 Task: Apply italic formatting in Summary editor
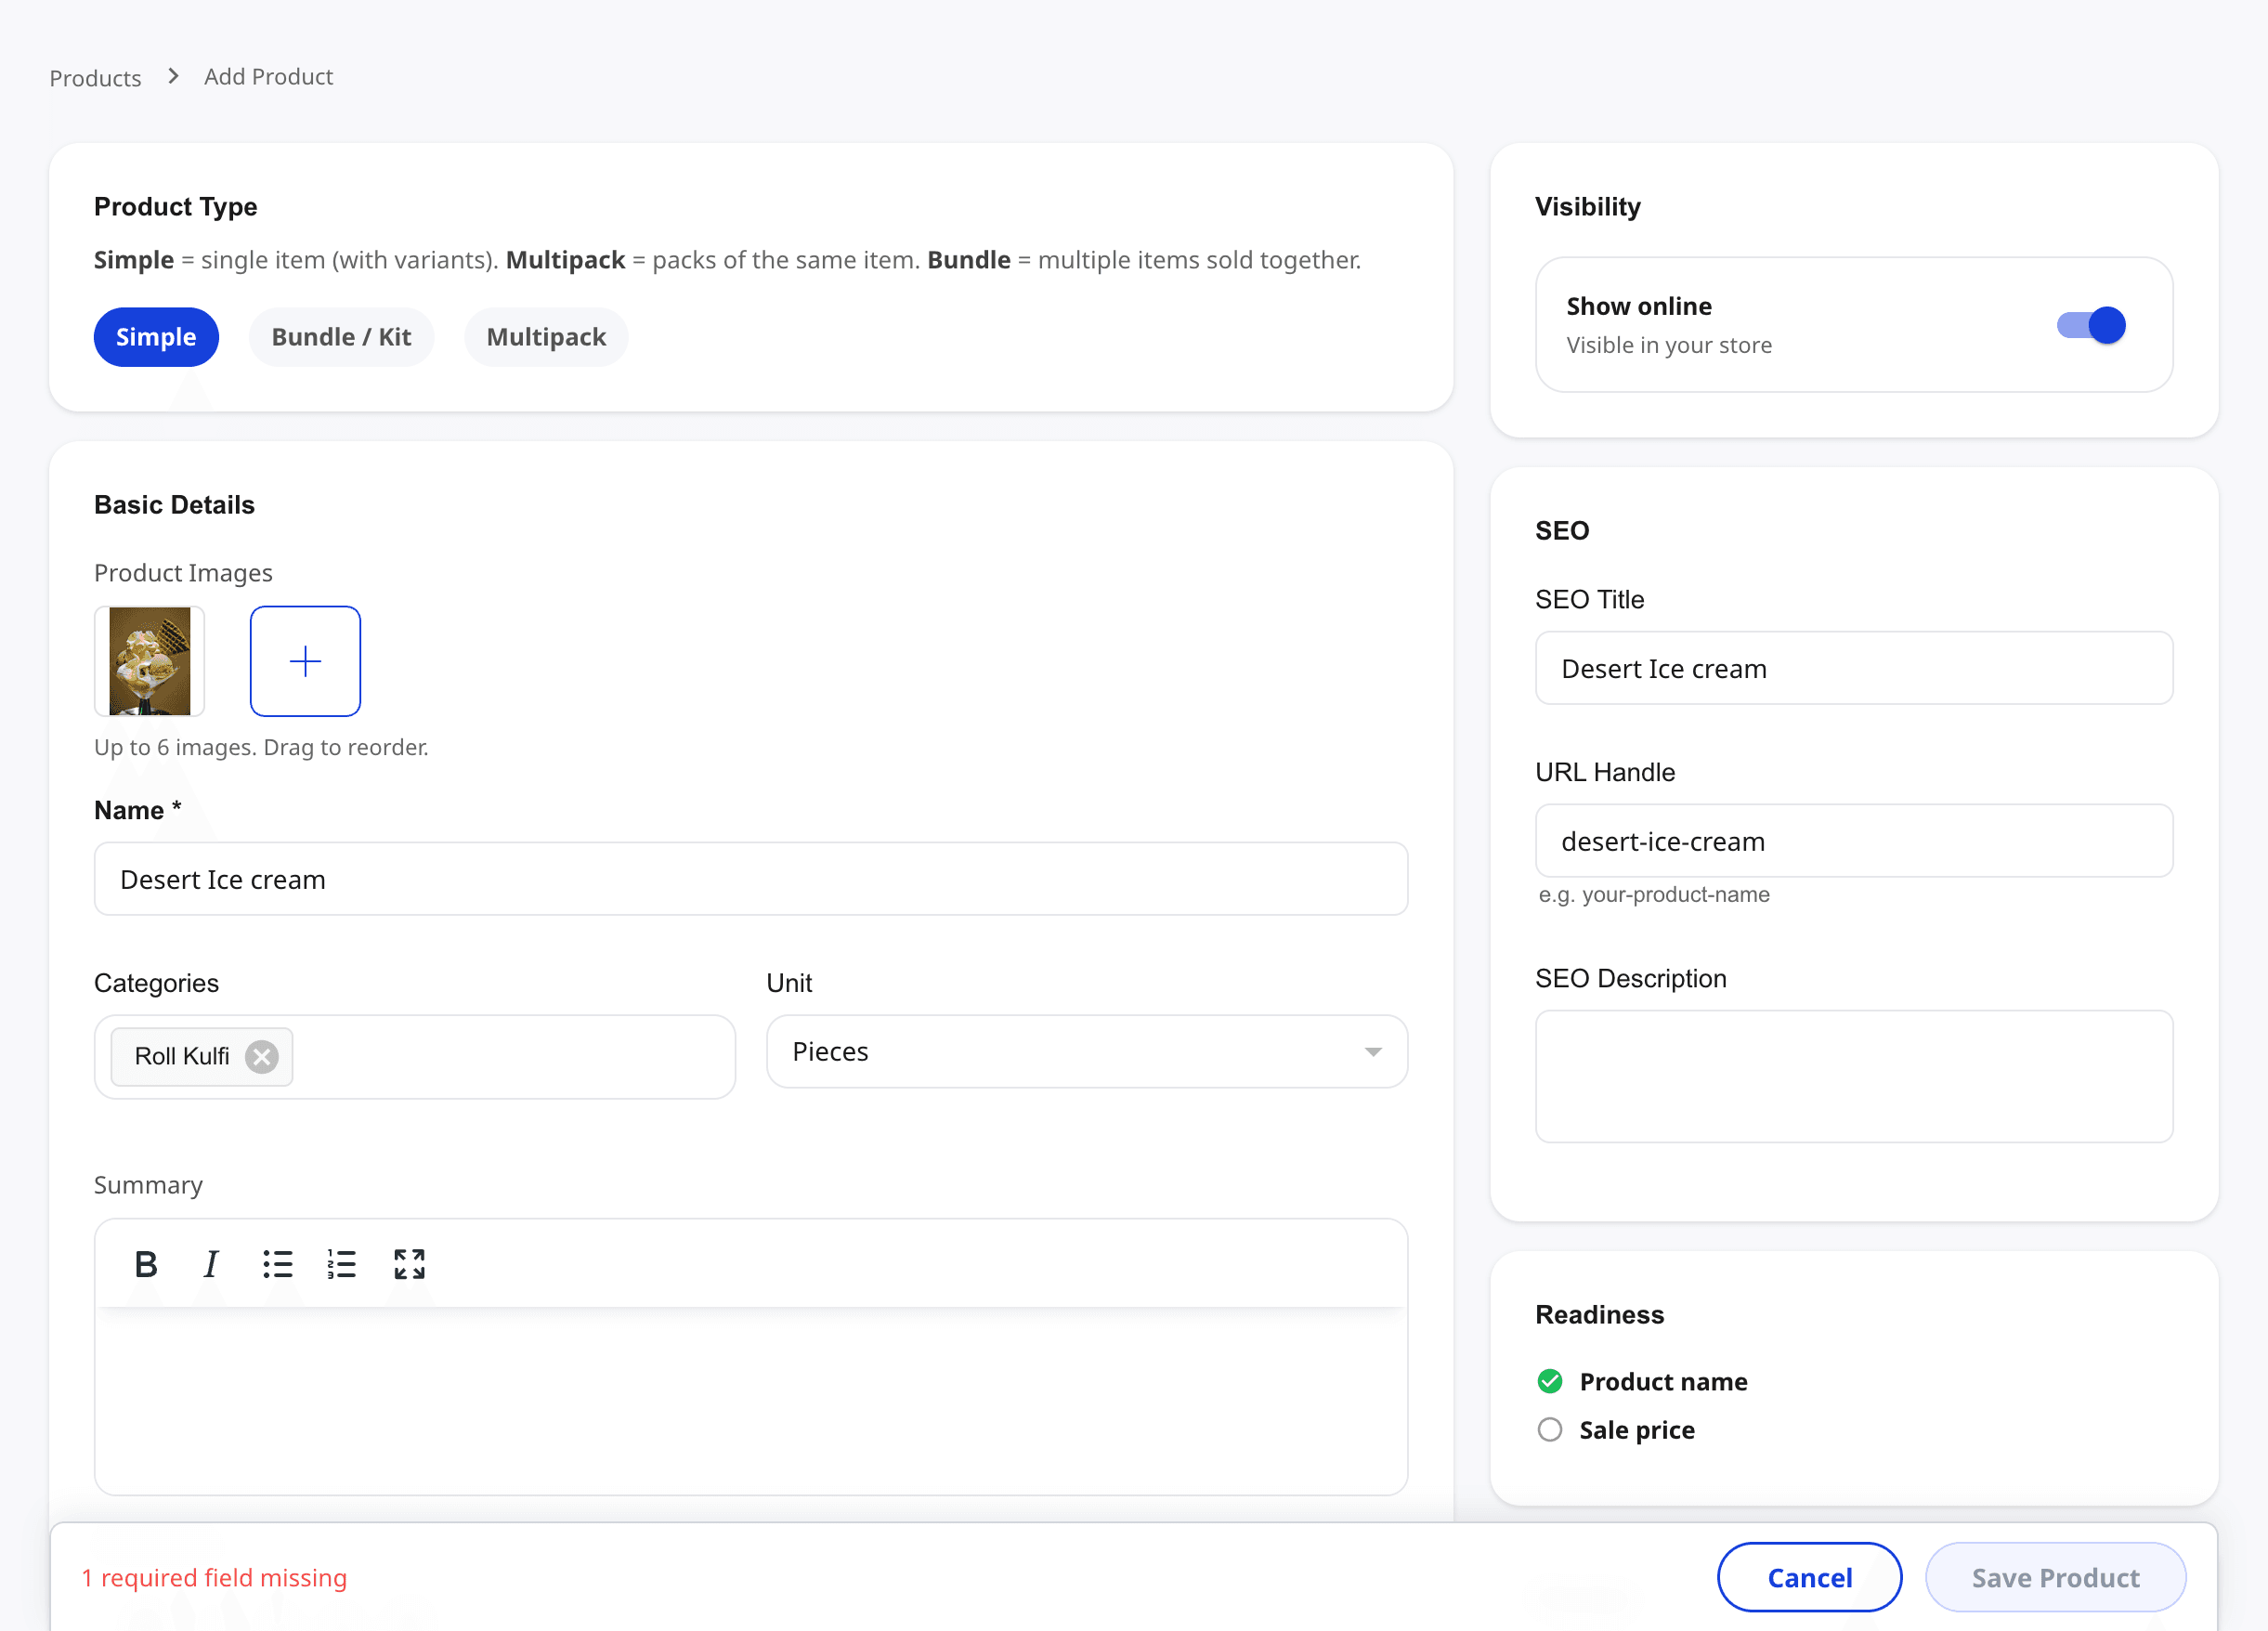pos(210,1264)
